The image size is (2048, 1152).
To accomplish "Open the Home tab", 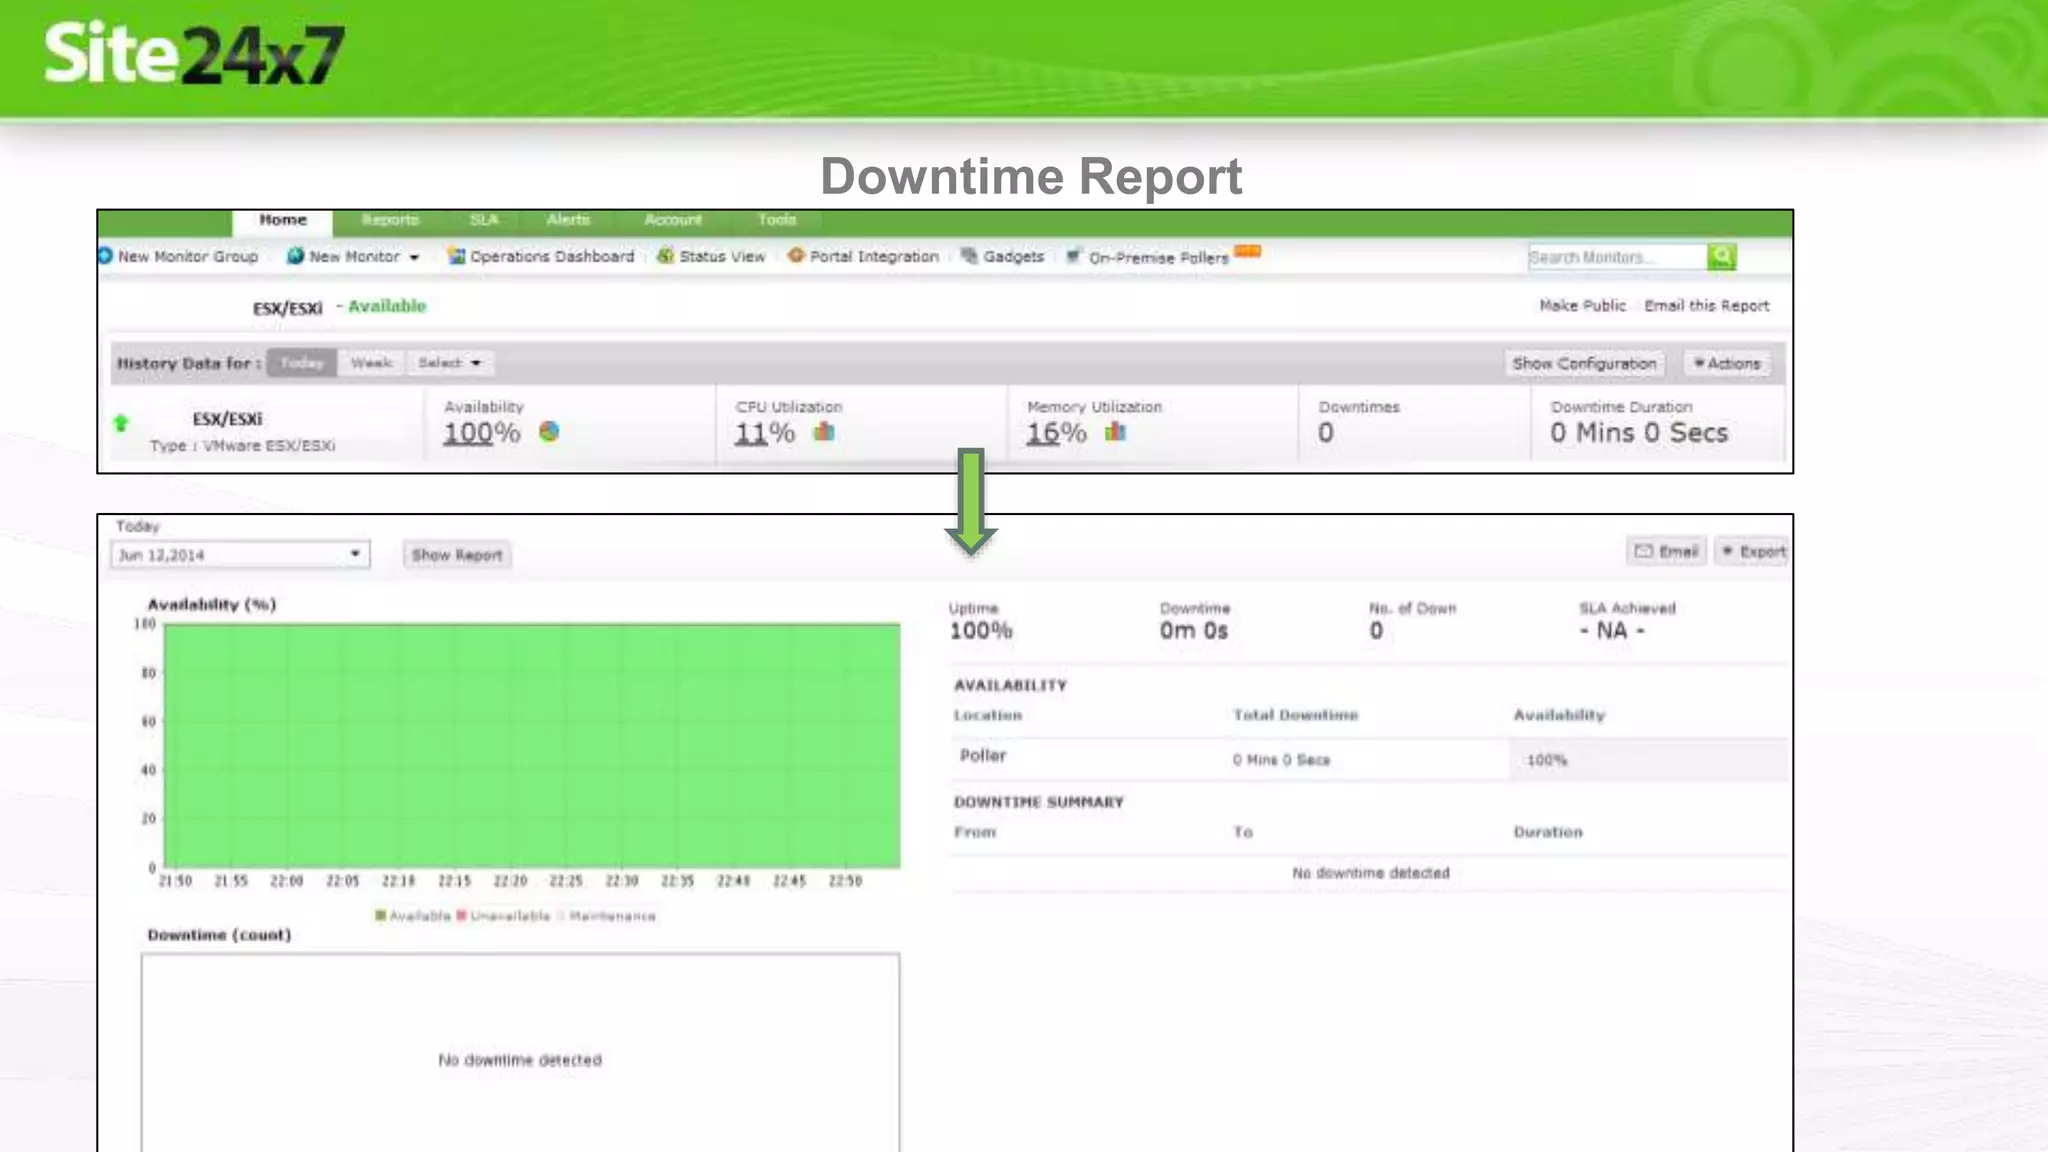I will [x=283, y=220].
